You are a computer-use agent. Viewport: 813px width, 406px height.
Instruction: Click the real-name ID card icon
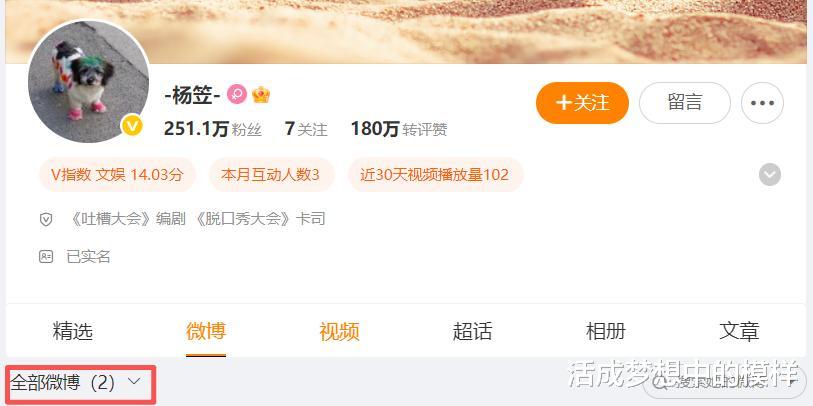coord(46,256)
